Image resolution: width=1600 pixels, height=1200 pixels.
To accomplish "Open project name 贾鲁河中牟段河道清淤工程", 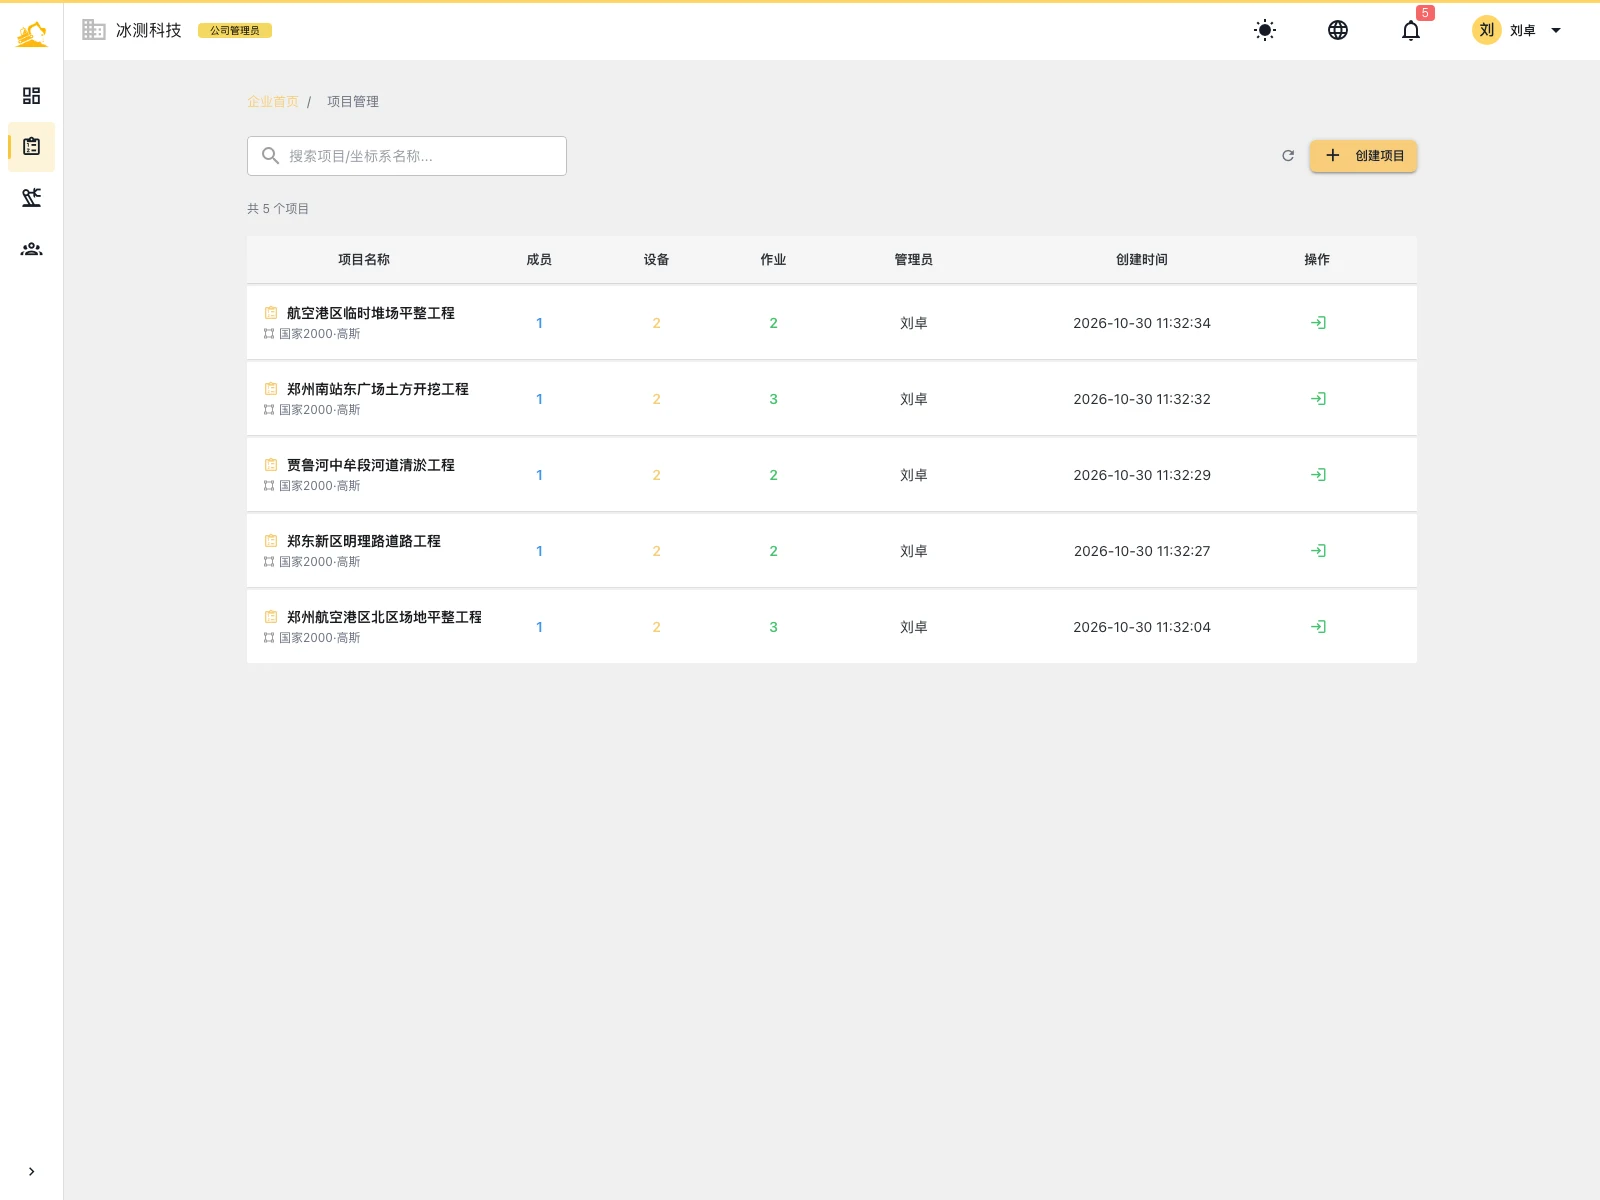I will pos(371,465).
